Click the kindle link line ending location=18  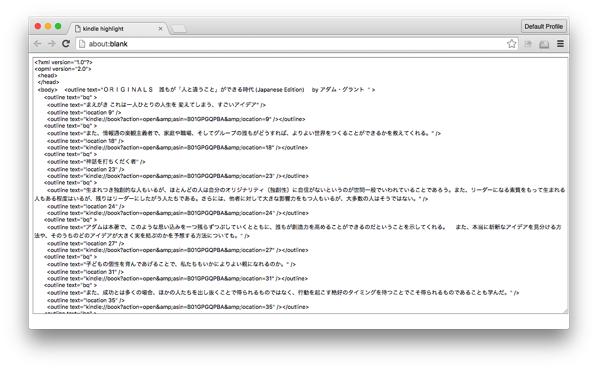click(177, 147)
